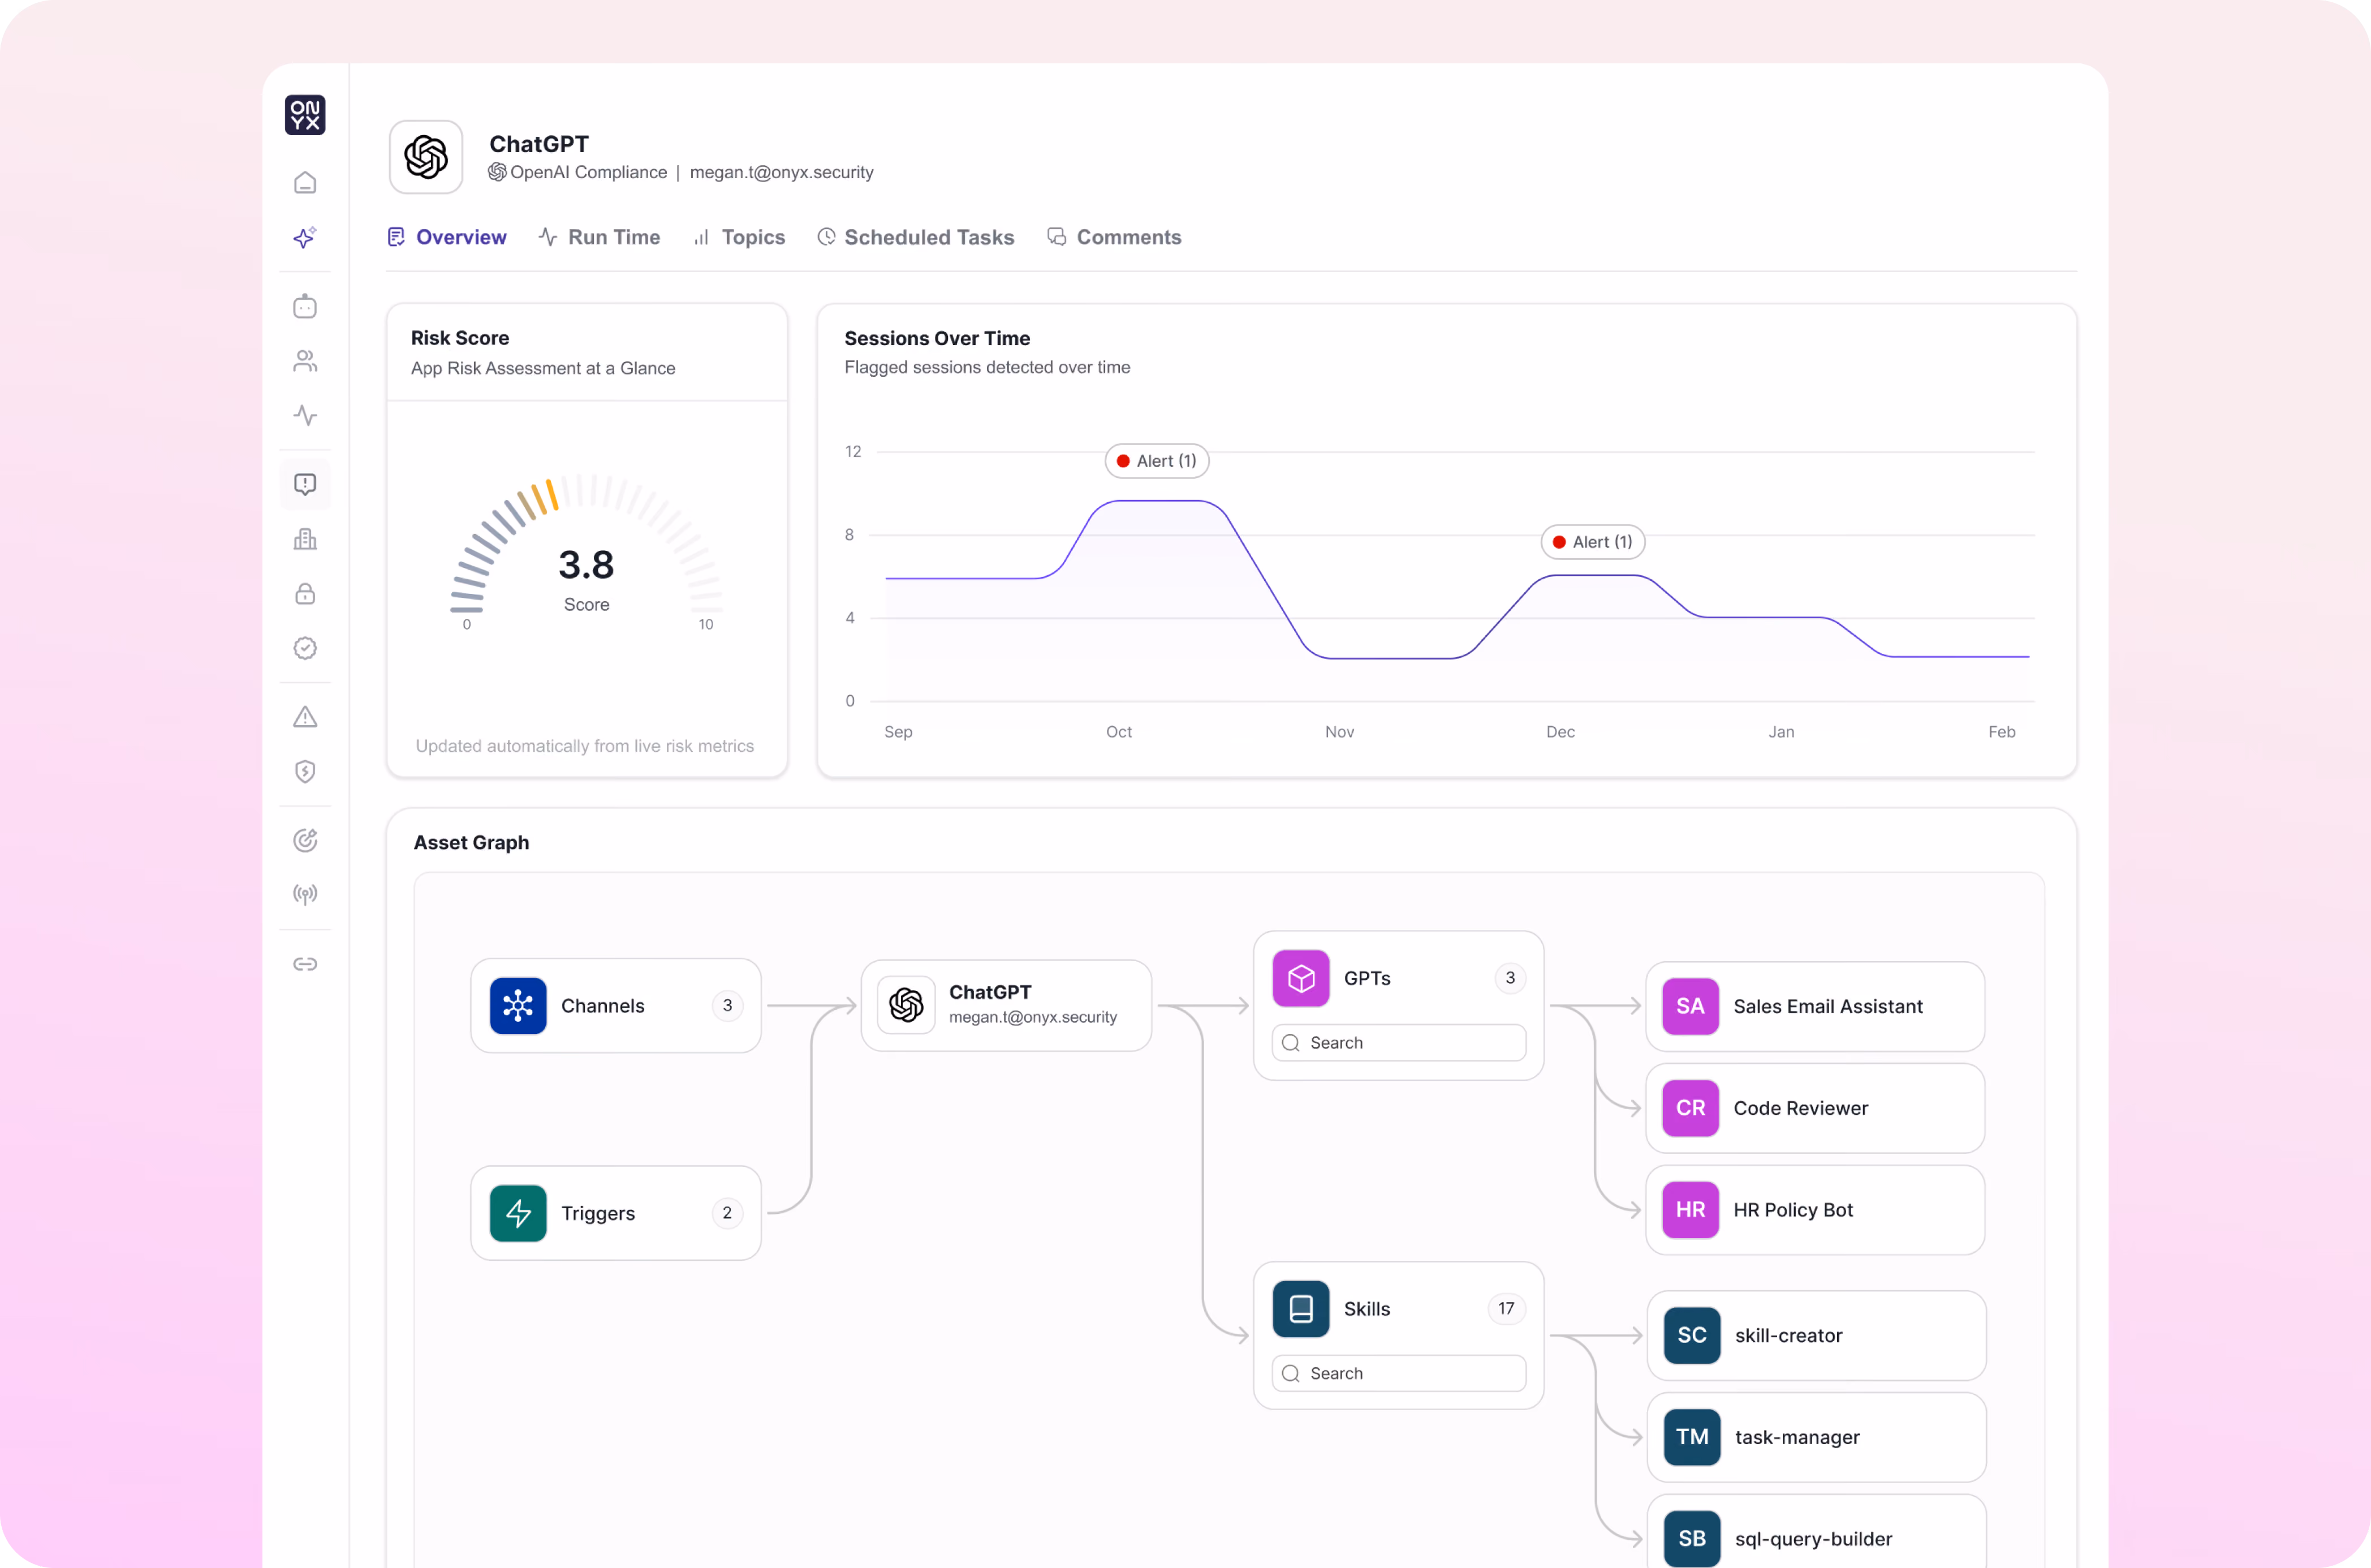The width and height of the screenshot is (2371, 1568).
Task: Click the Jan label on the chart axis
Action: (1781, 732)
